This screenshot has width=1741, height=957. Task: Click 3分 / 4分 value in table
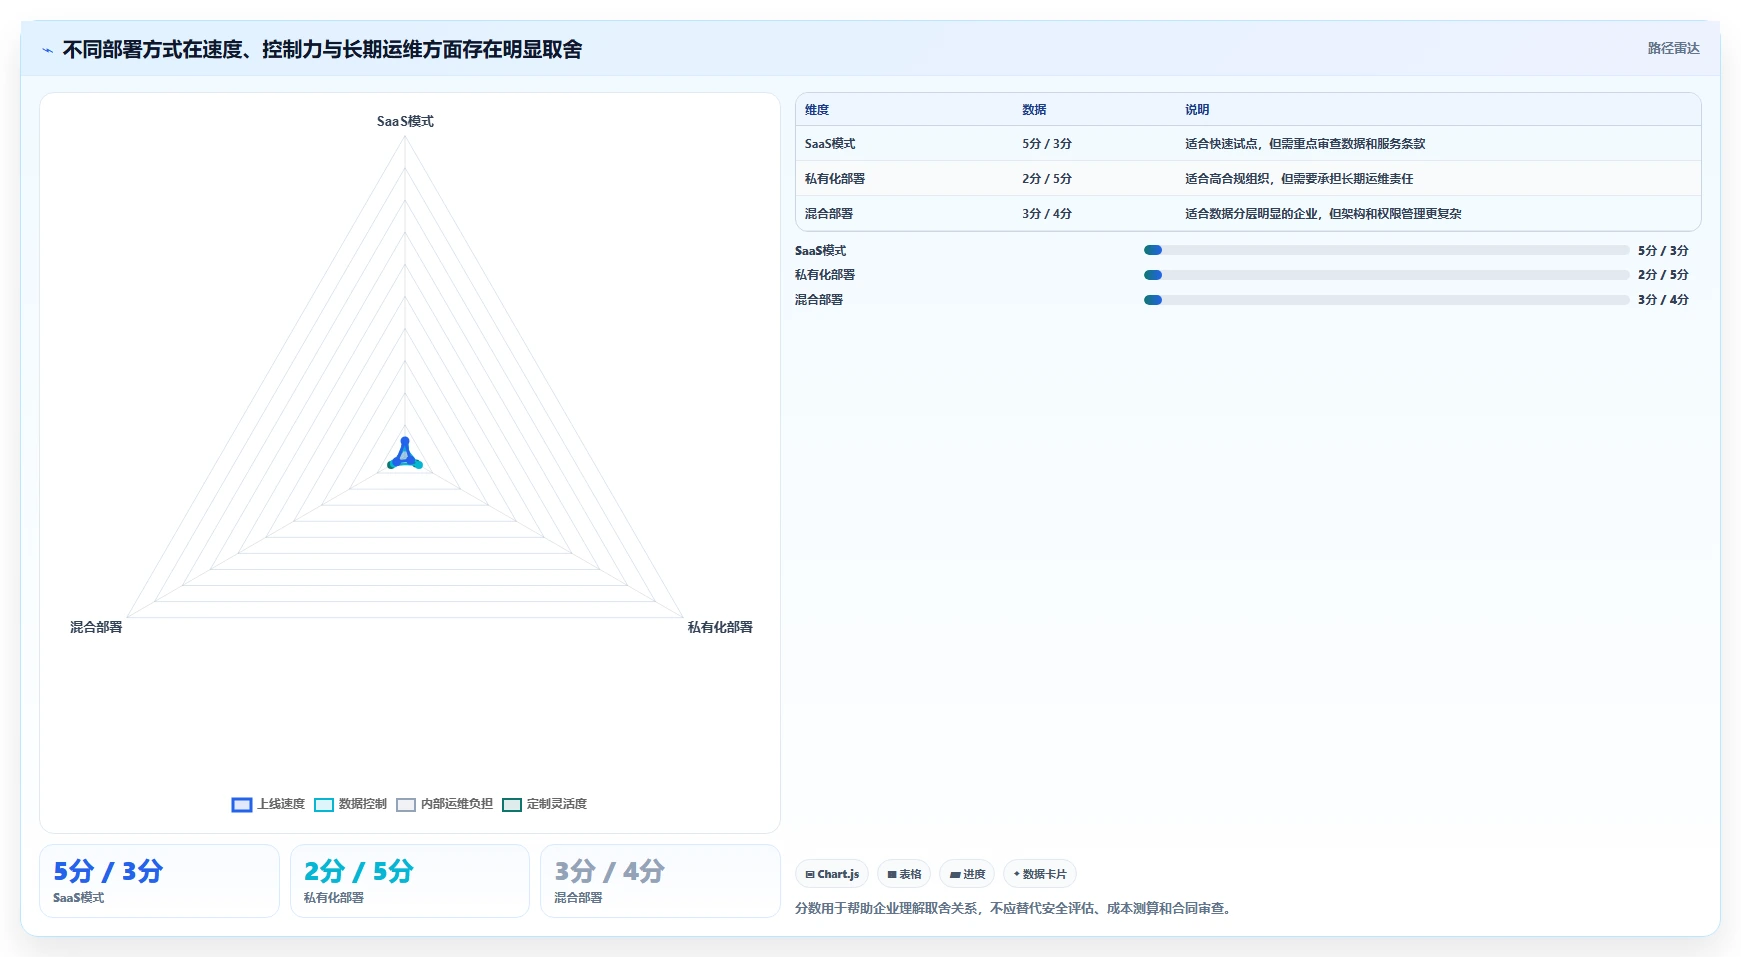pos(1047,214)
